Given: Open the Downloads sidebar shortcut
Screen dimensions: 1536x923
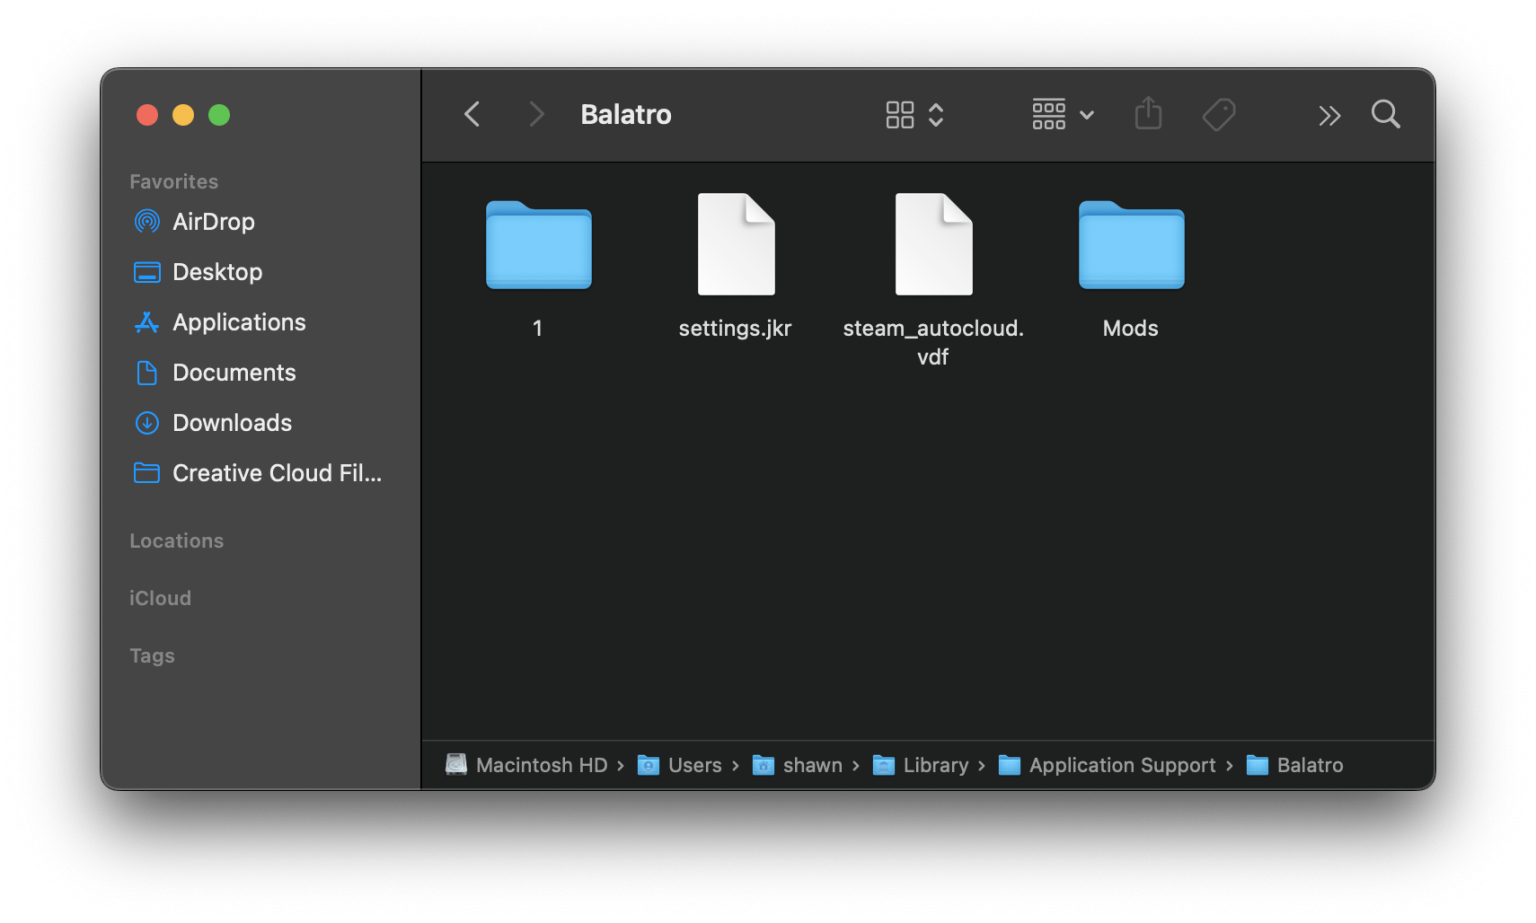Looking at the screenshot, I should click(x=232, y=422).
